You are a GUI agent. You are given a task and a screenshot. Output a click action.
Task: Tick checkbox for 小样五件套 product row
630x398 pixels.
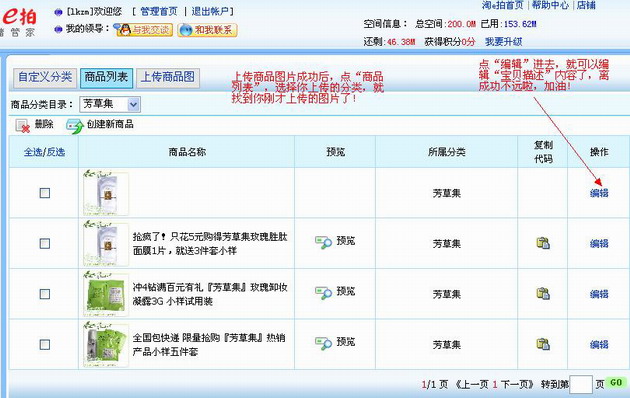click(45, 345)
